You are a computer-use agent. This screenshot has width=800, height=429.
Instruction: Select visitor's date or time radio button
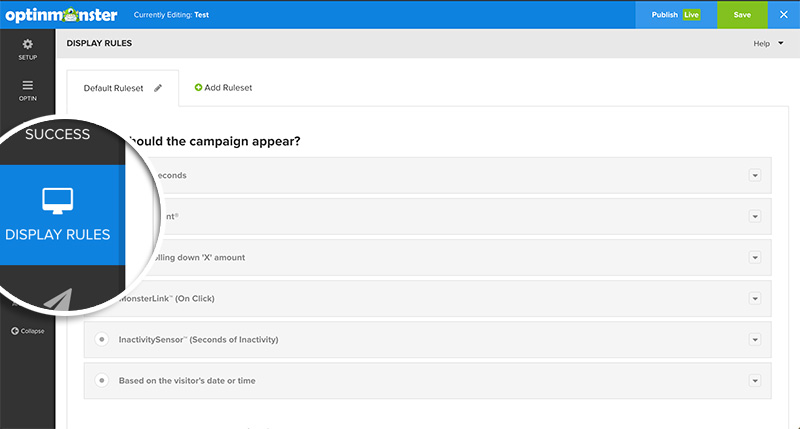click(x=102, y=381)
